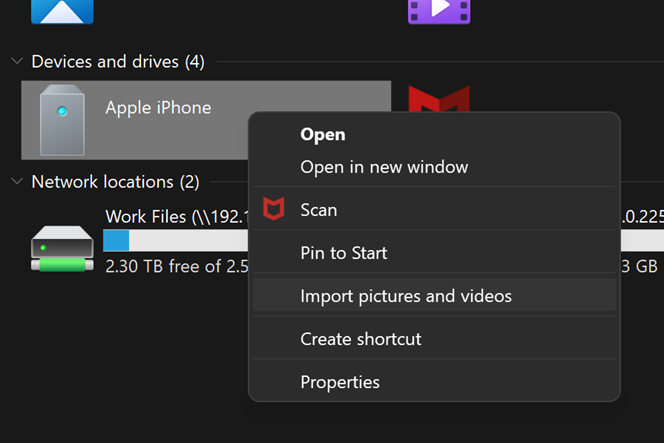Open Properties from the context menu

(434, 382)
